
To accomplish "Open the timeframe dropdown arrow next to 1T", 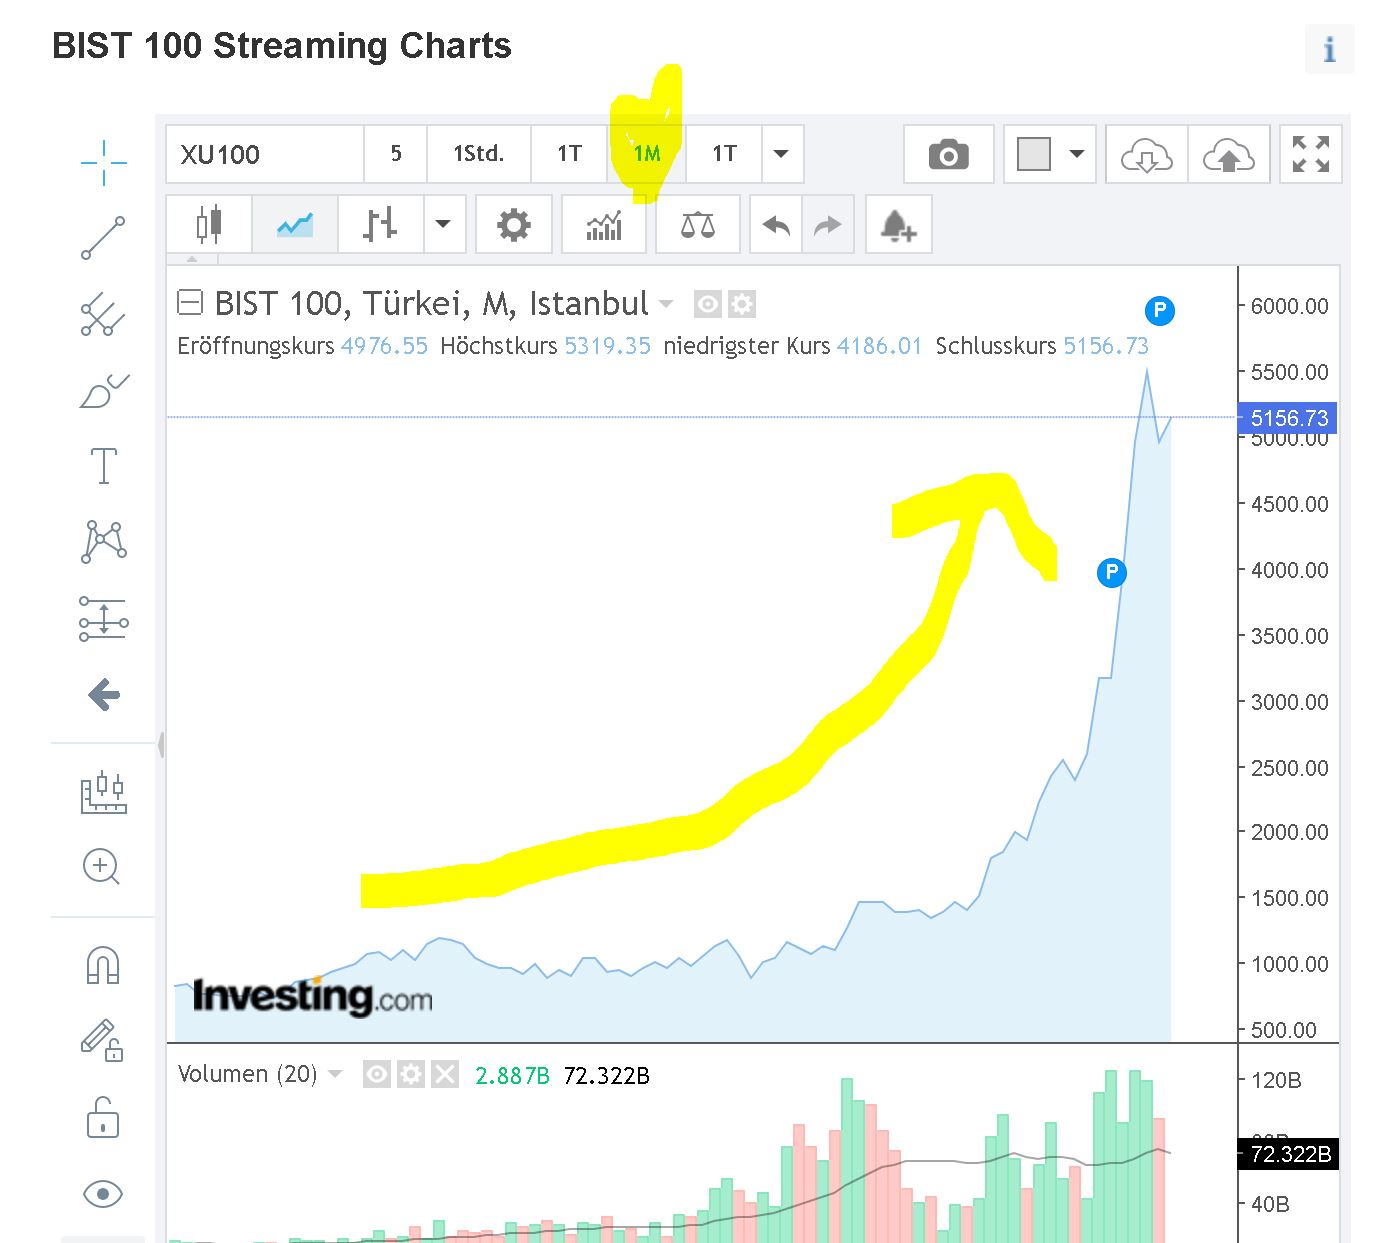I will [x=782, y=154].
